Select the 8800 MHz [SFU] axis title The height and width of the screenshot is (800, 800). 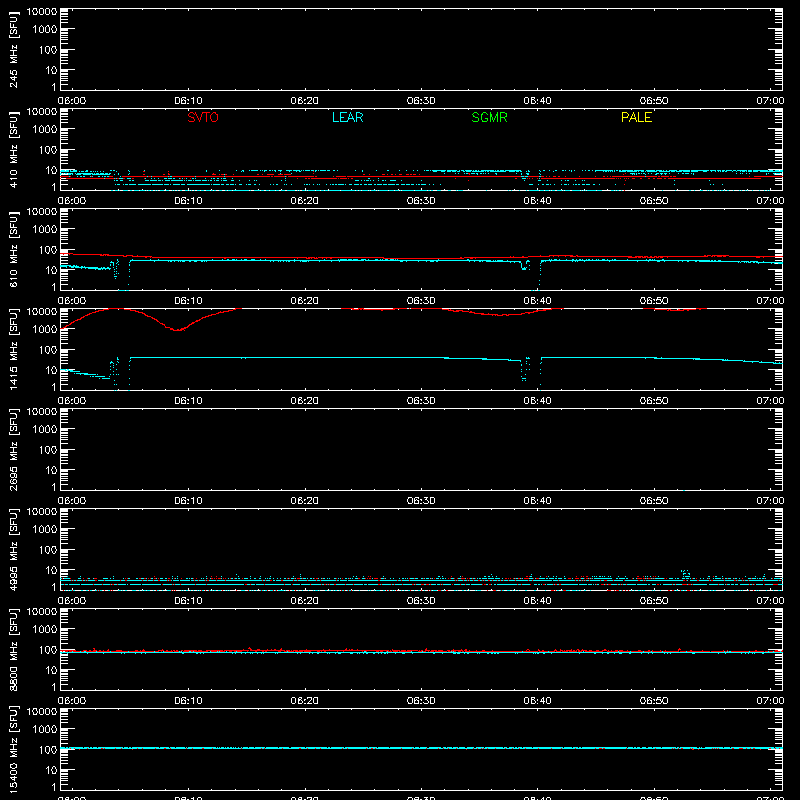click(13, 649)
